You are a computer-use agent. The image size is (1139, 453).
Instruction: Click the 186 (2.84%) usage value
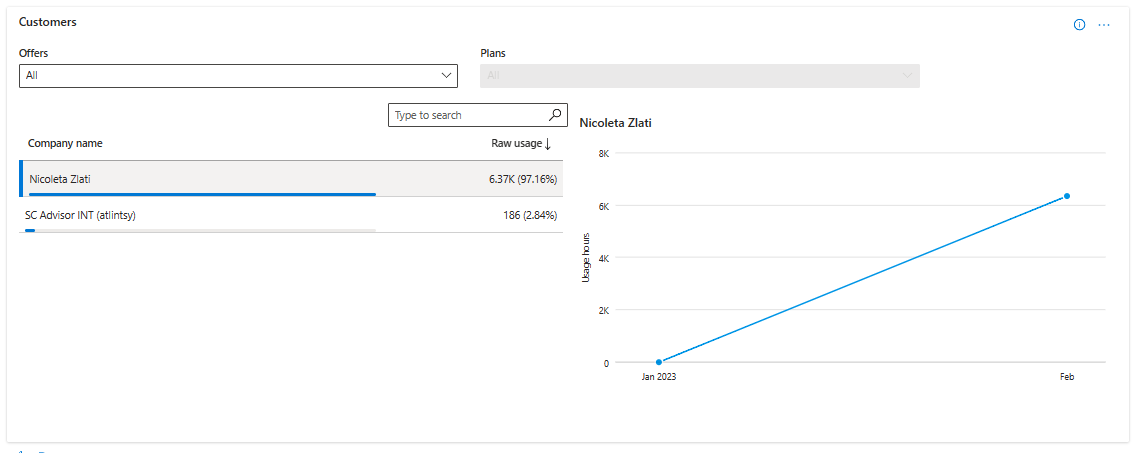[x=528, y=215]
